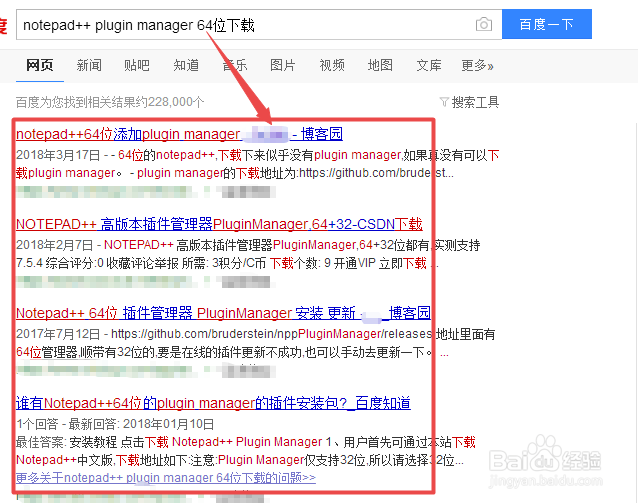Open 搜索工具 filter options

475,102
